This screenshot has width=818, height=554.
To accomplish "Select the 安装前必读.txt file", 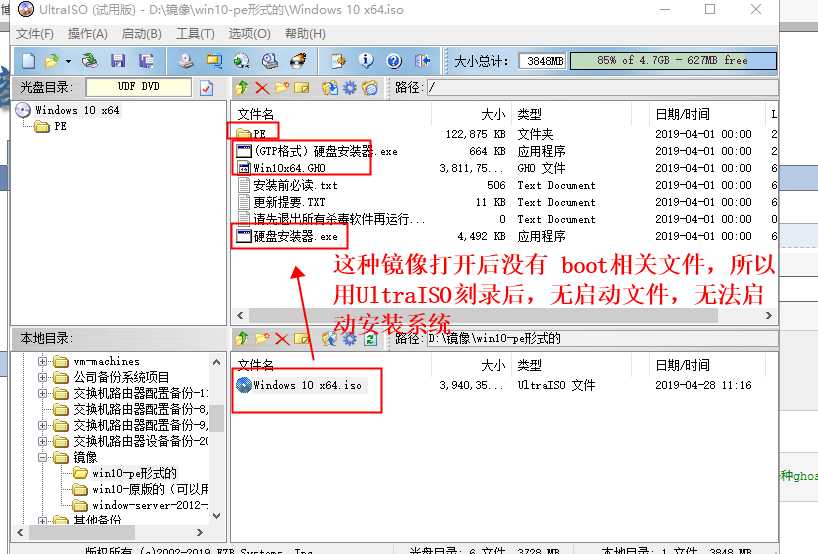I will click(x=295, y=185).
